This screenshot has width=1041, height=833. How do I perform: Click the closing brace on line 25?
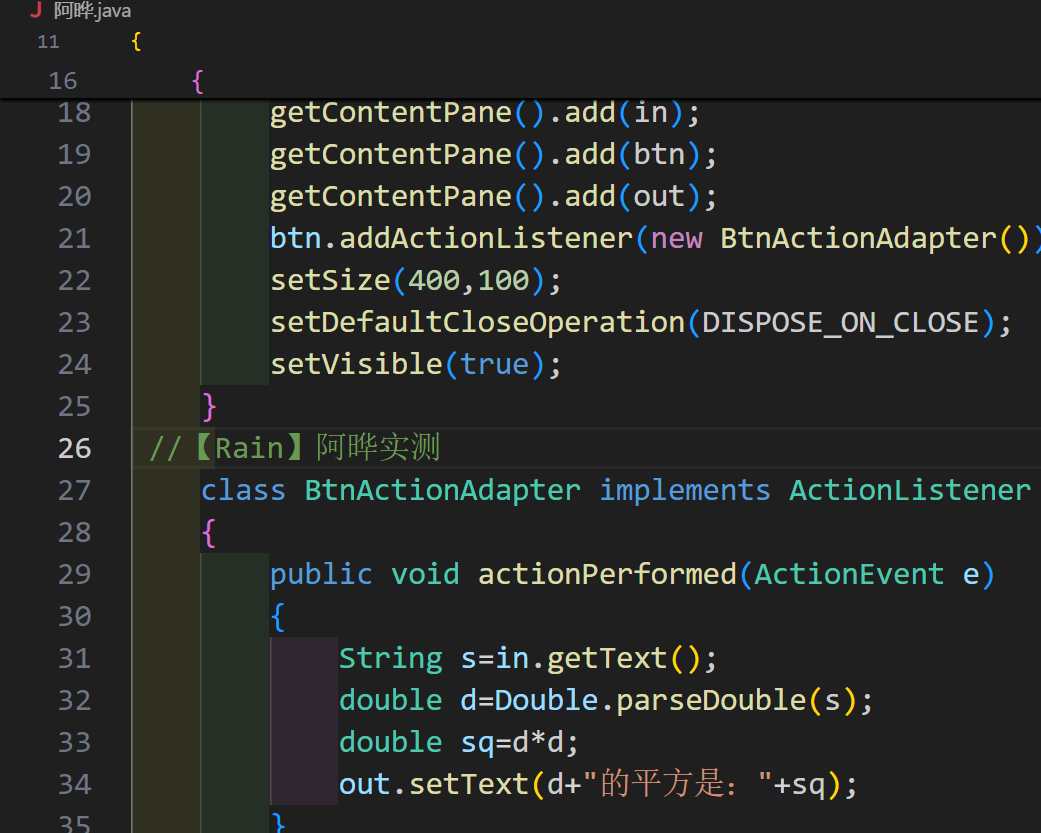tap(209, 407)
